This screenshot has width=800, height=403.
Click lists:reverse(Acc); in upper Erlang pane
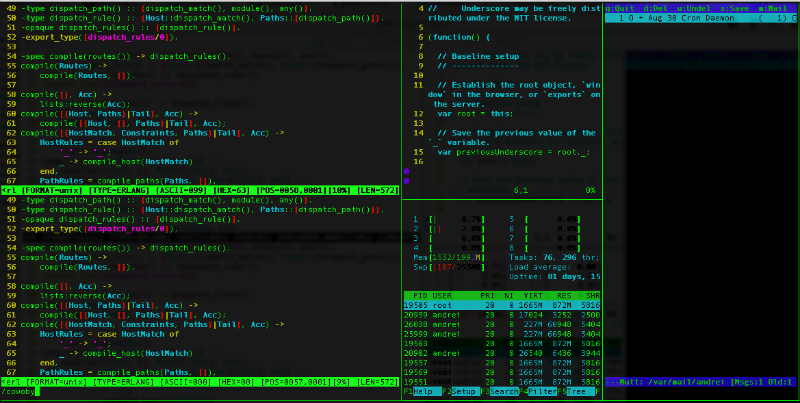point(85,104)
